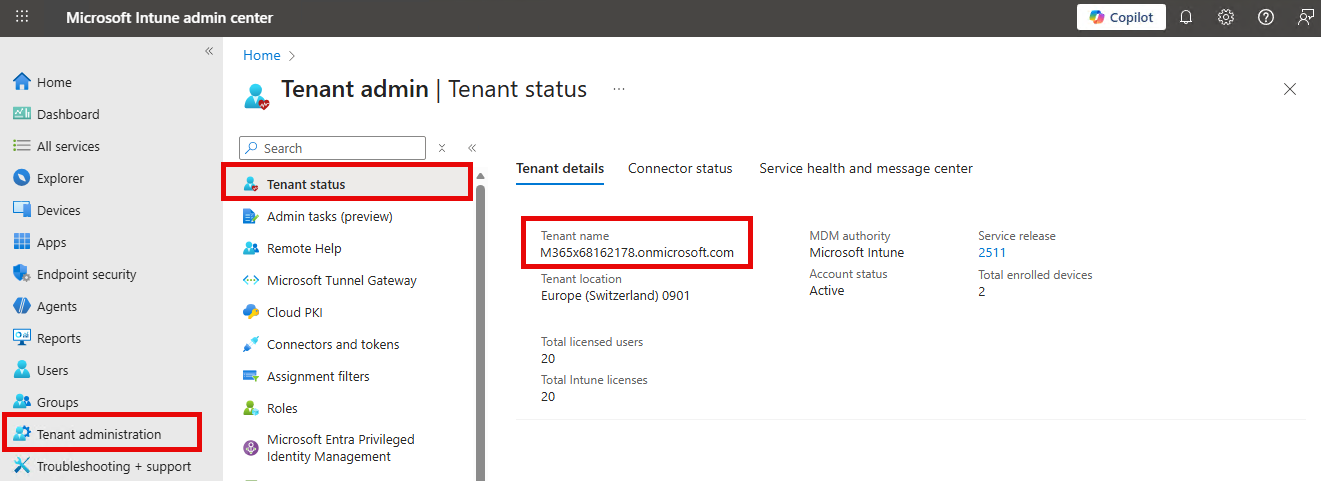The width and height of the screenshot is (1321, 481).
Task: Open Troubleshooting + support label
Action: 114,466
